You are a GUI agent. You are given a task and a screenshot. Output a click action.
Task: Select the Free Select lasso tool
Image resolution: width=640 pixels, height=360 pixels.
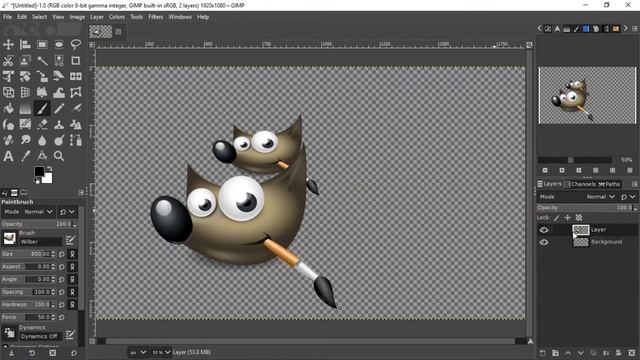tap(76, 44)
